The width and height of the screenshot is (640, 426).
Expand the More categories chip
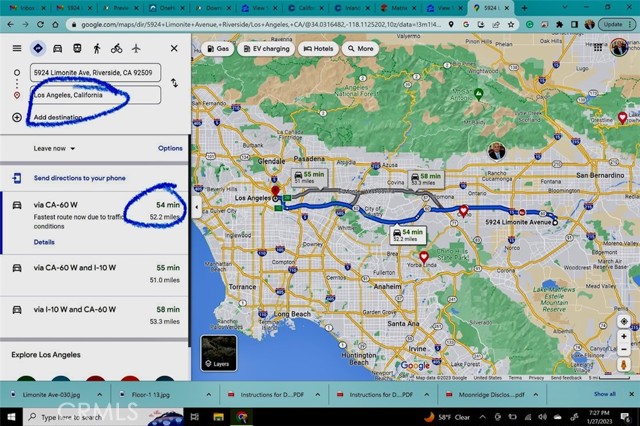coord(359,48)
